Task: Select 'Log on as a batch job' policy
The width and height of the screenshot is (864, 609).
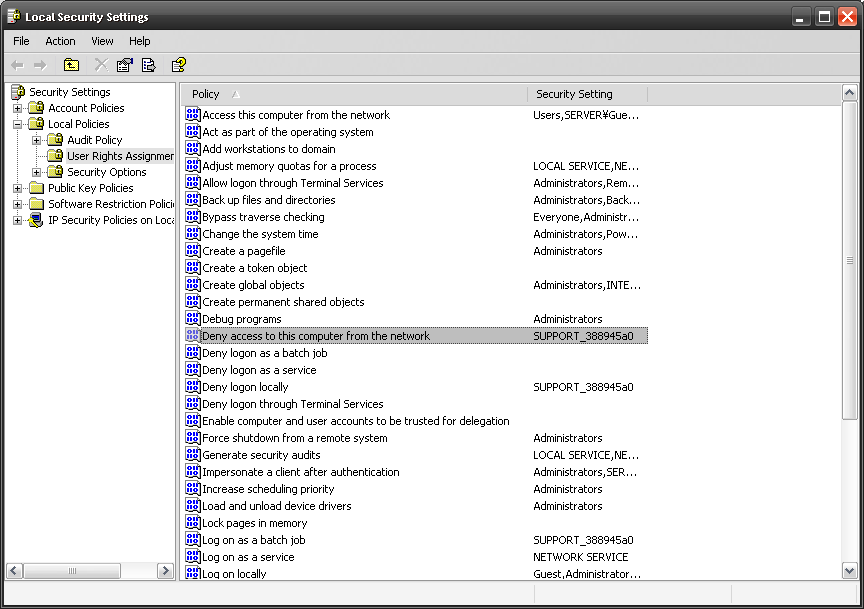Action: (x=253, y=540)
